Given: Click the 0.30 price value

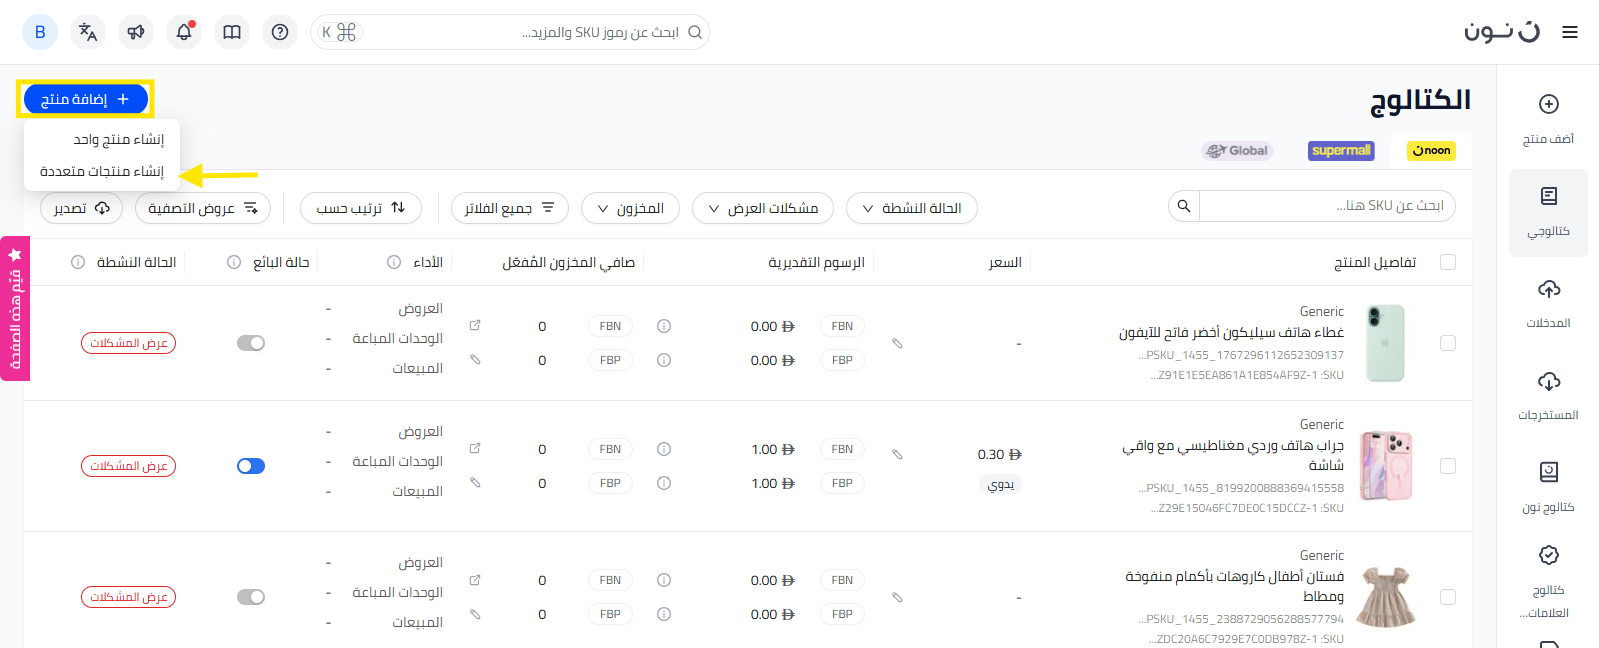Looking at the screenshot, I should [999, 454].
